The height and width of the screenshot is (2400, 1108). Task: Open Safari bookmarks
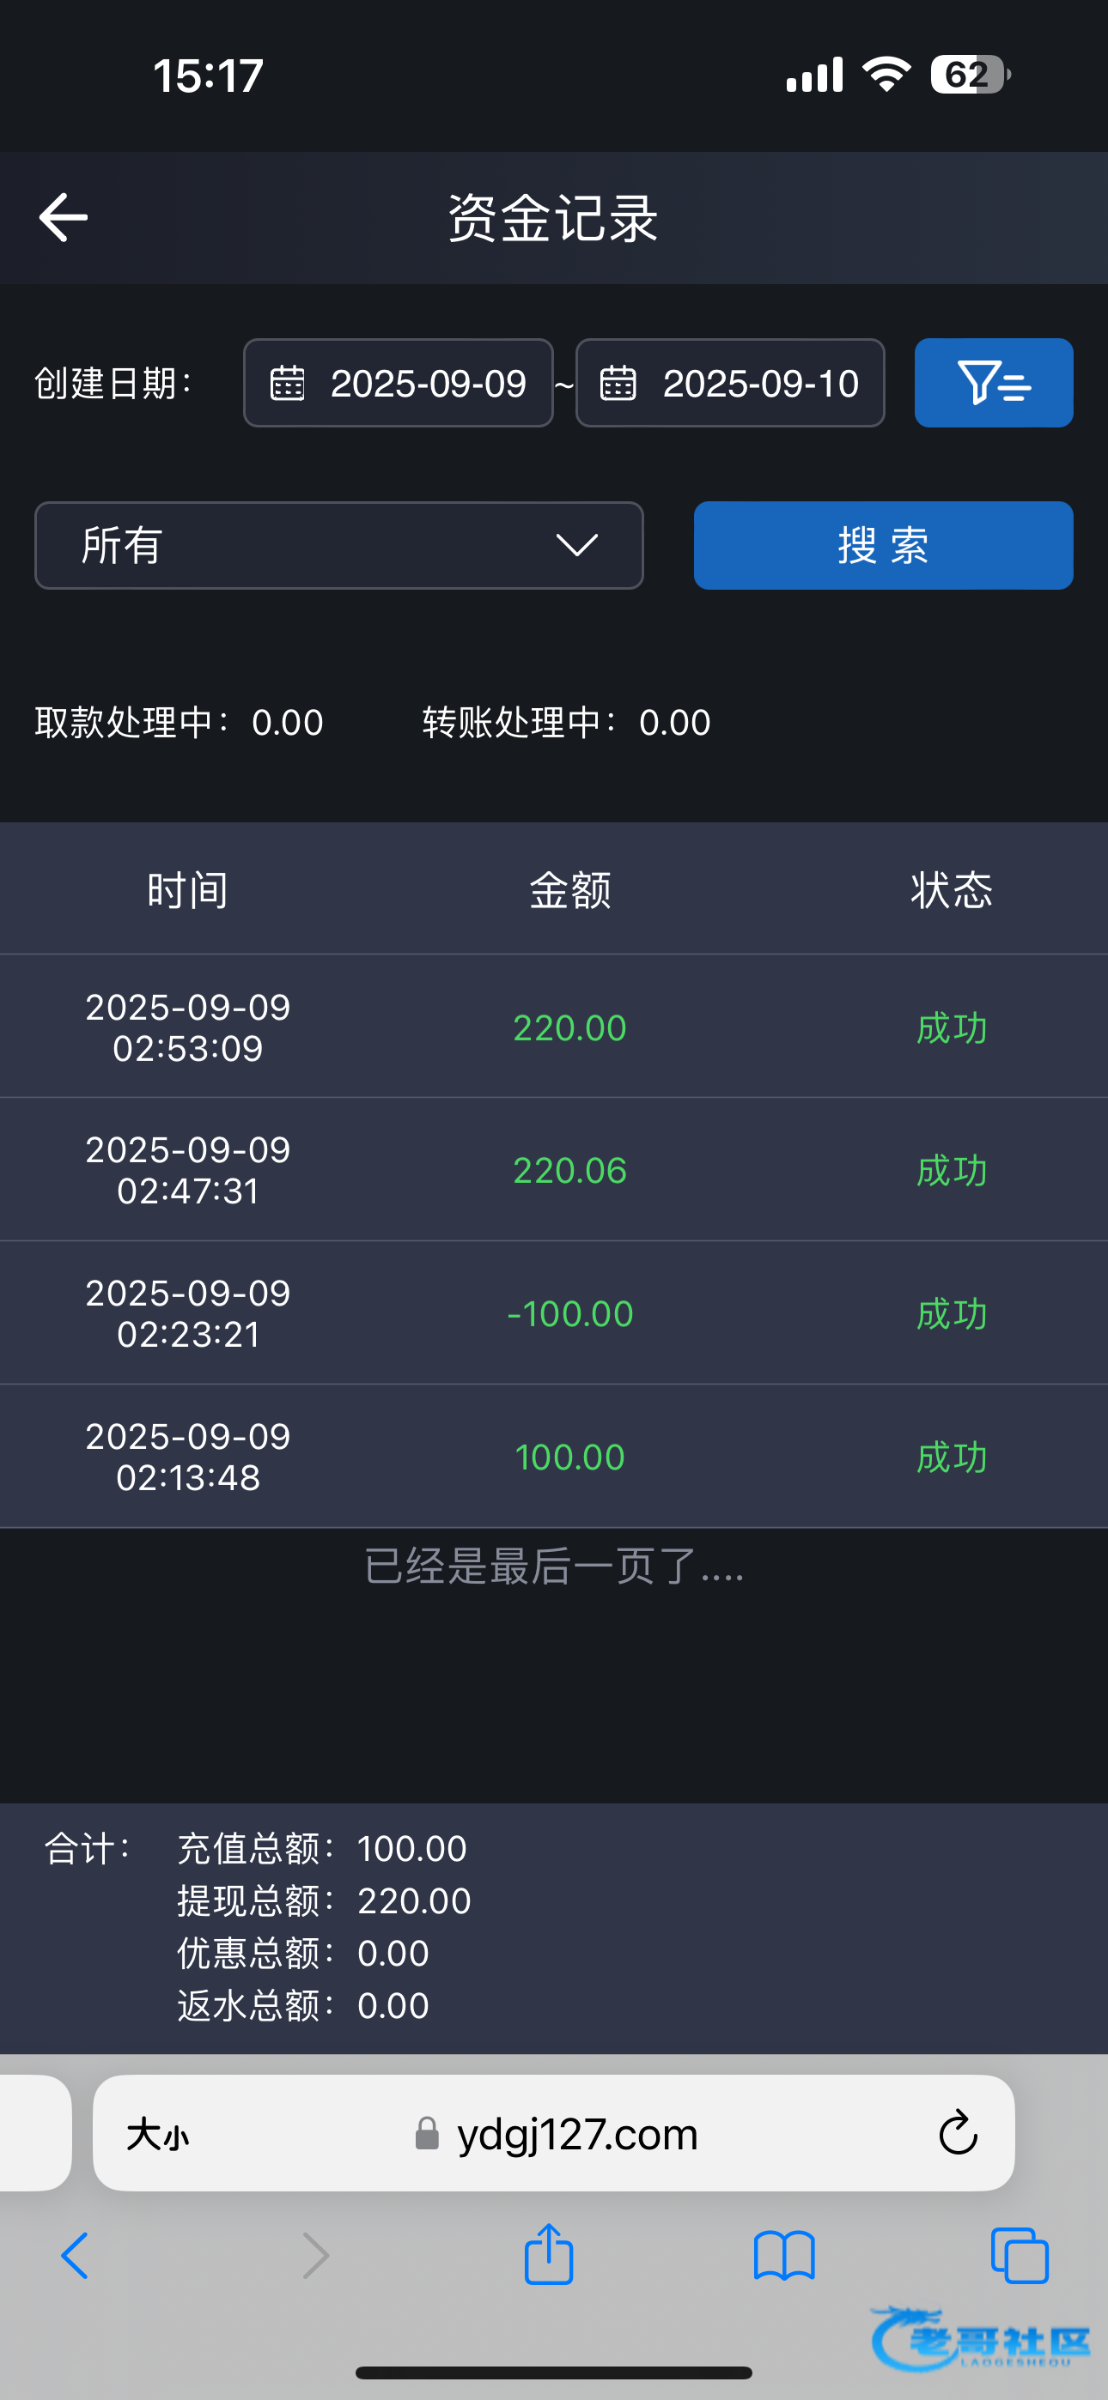(x=784, y=2256)
